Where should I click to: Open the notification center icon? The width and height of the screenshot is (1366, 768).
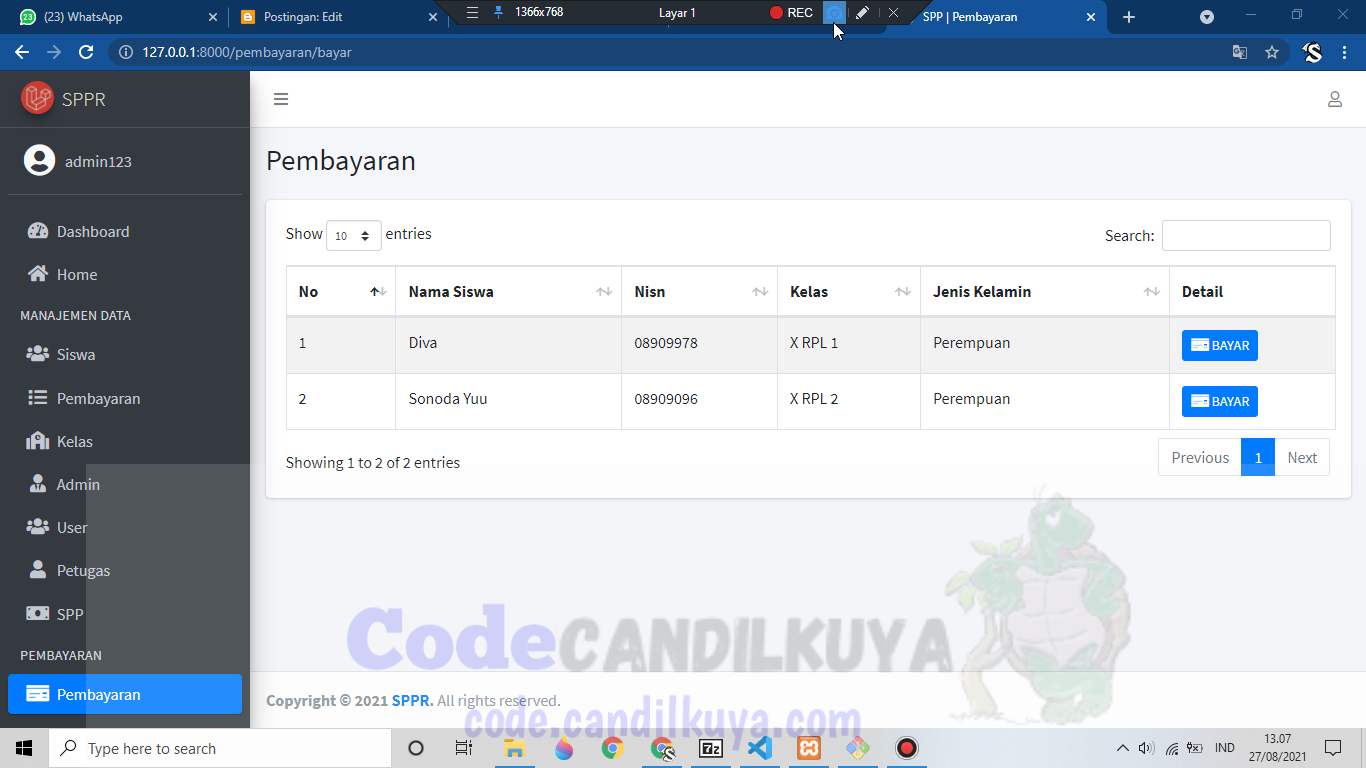[x=1333, y=748]
